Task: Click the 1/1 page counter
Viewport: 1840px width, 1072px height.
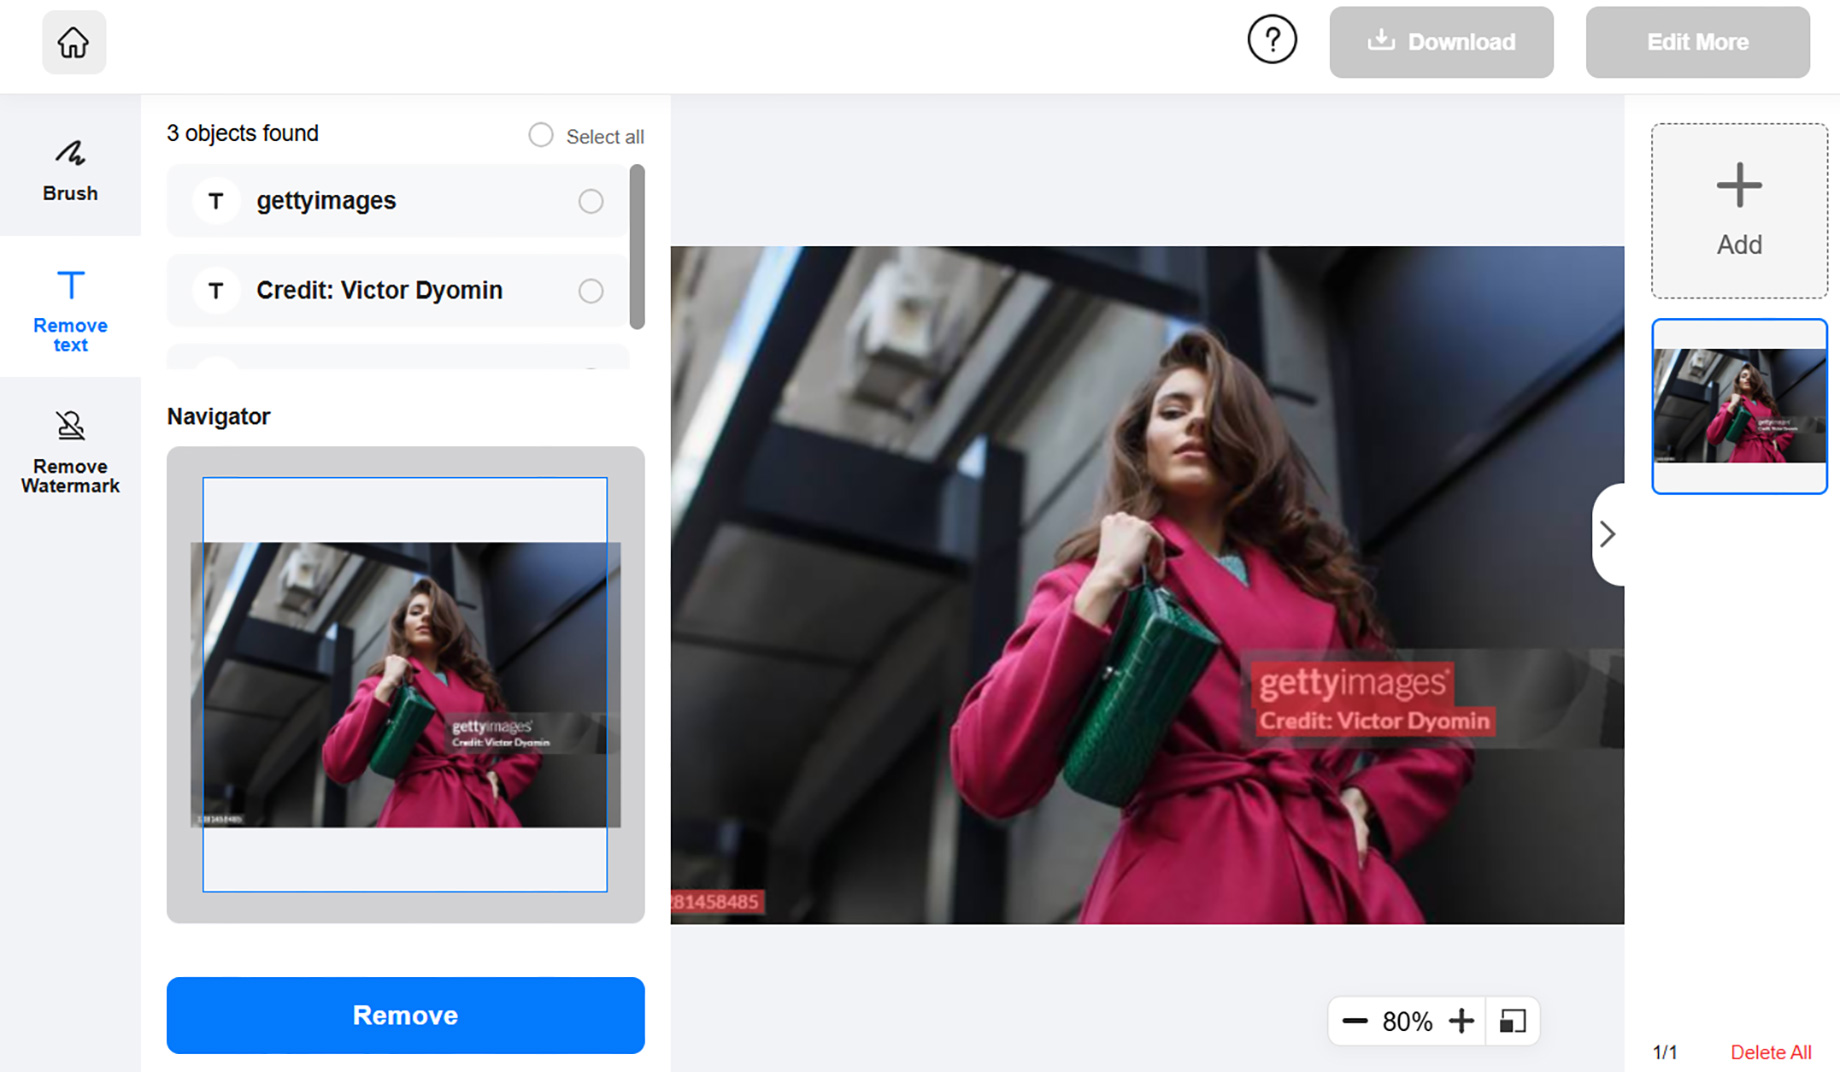Action: coord(1665,1052)
